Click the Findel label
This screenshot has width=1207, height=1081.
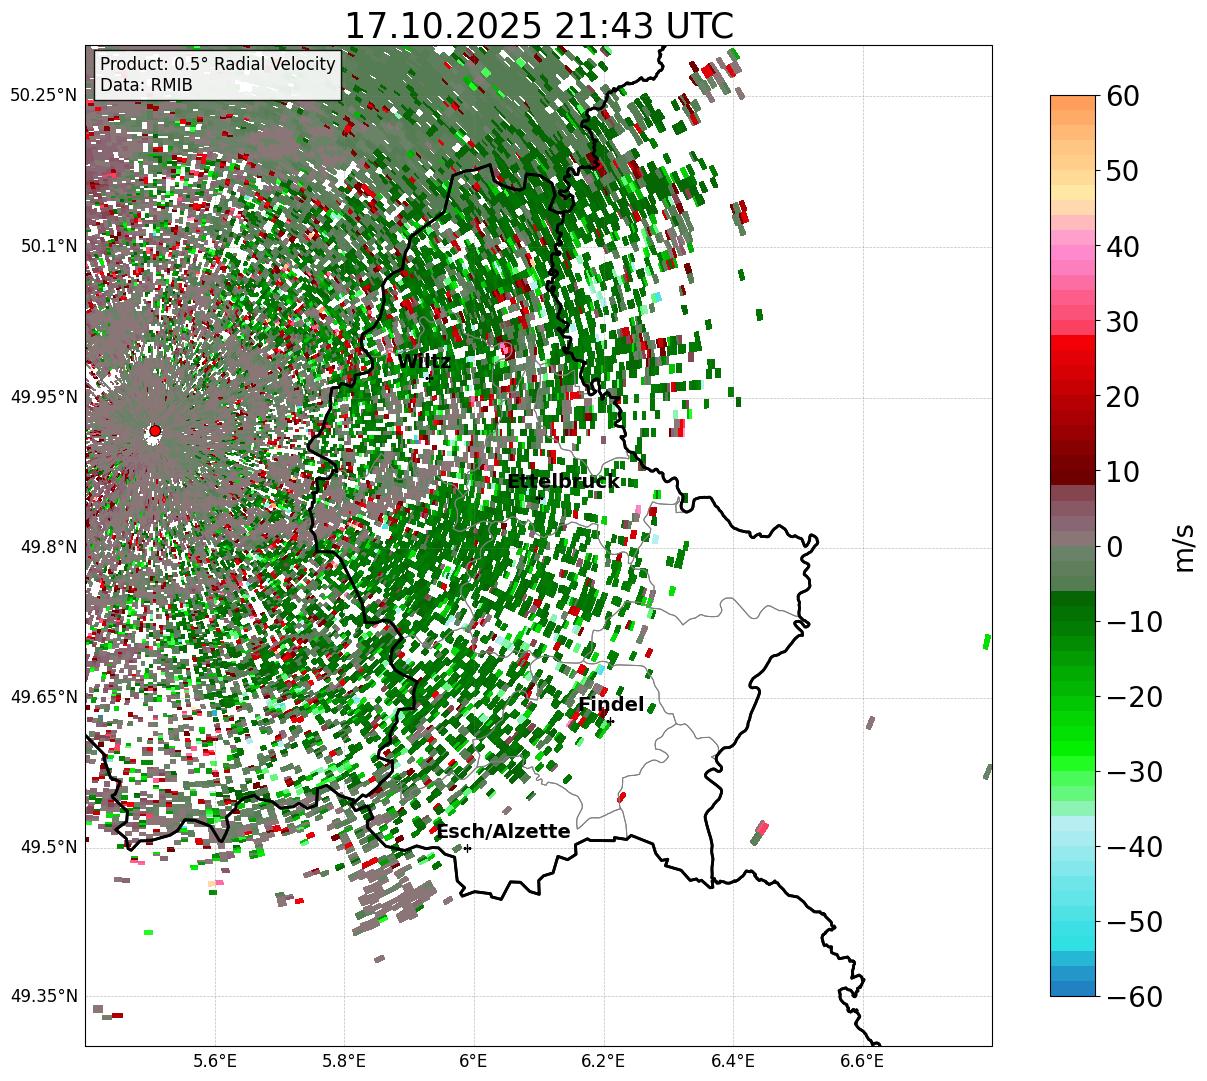(611, 705)
